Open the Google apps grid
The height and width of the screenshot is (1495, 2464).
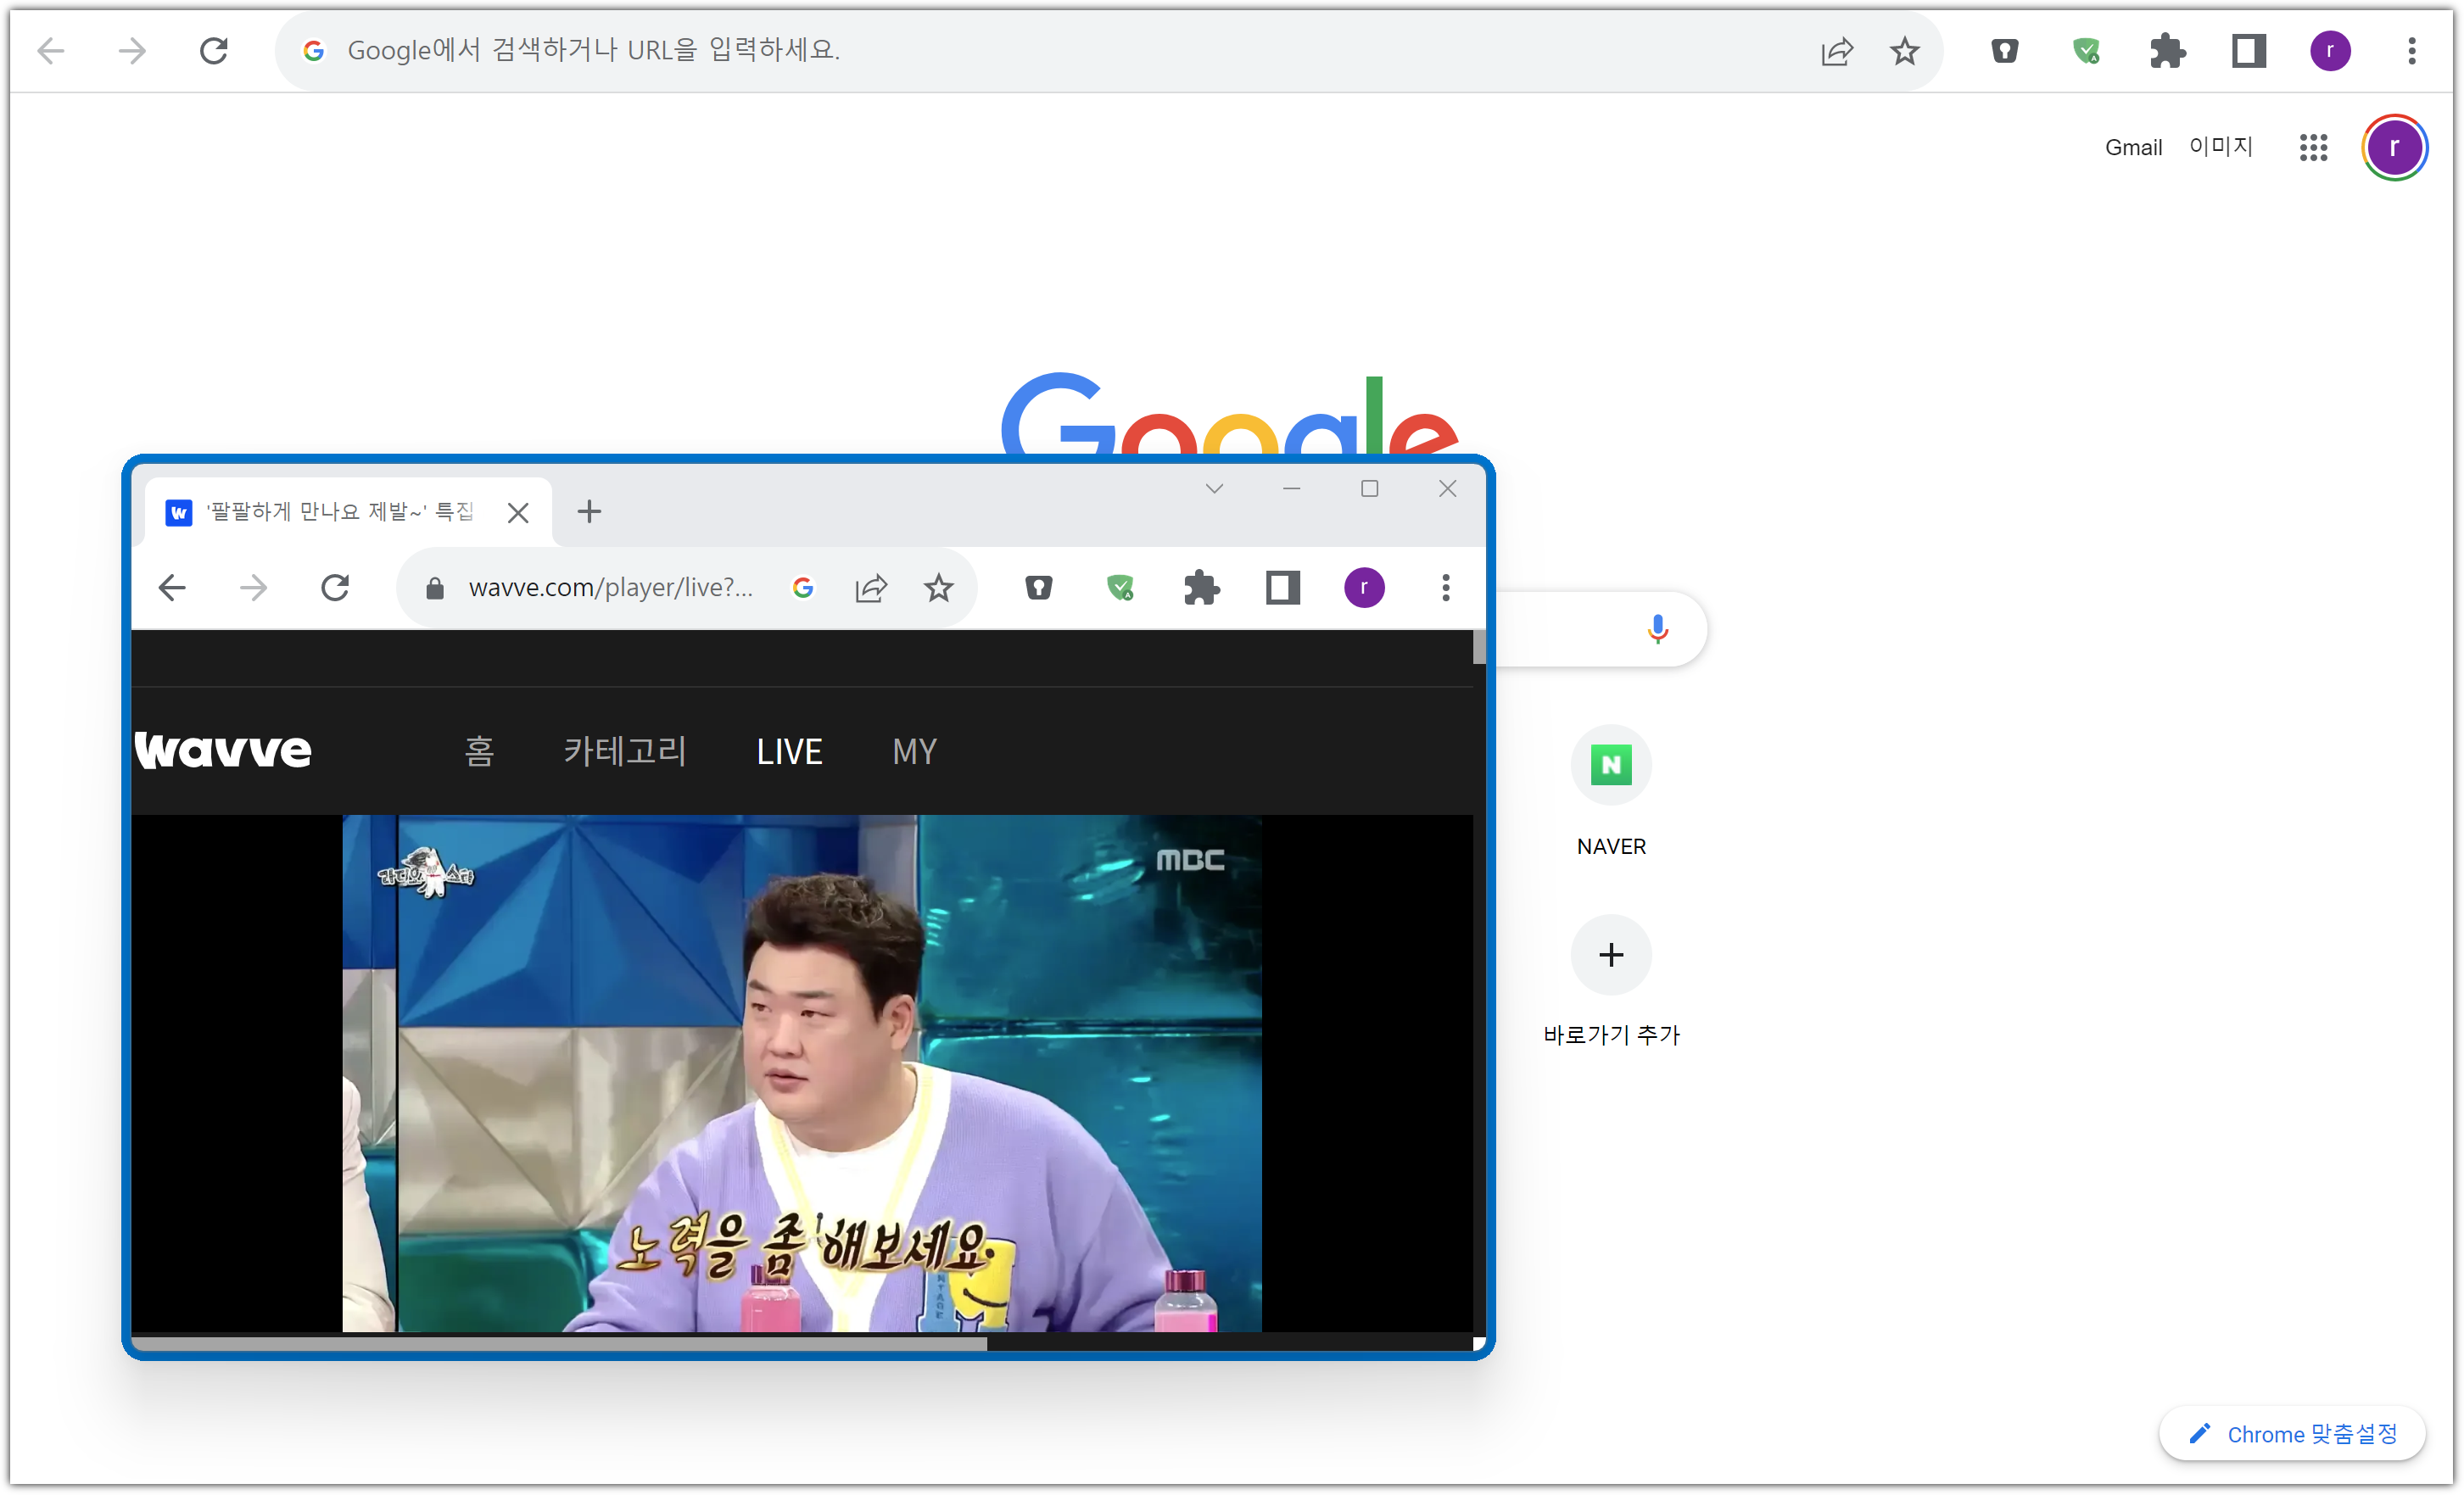pos(2313,148)
